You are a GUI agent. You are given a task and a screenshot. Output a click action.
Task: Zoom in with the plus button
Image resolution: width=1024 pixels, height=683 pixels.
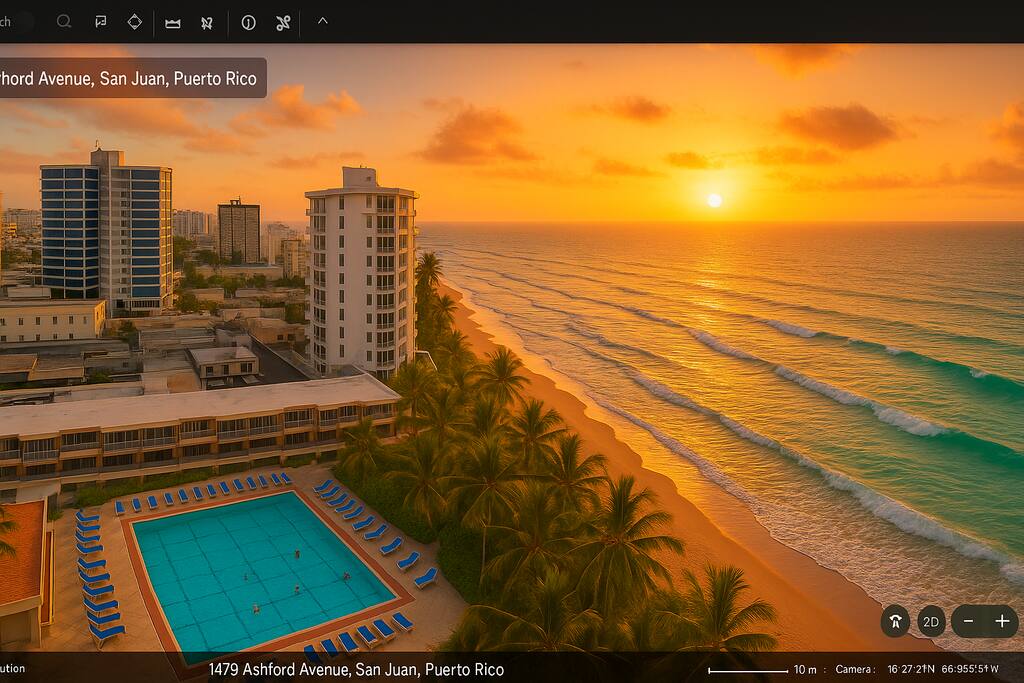tap(1002, 621)
